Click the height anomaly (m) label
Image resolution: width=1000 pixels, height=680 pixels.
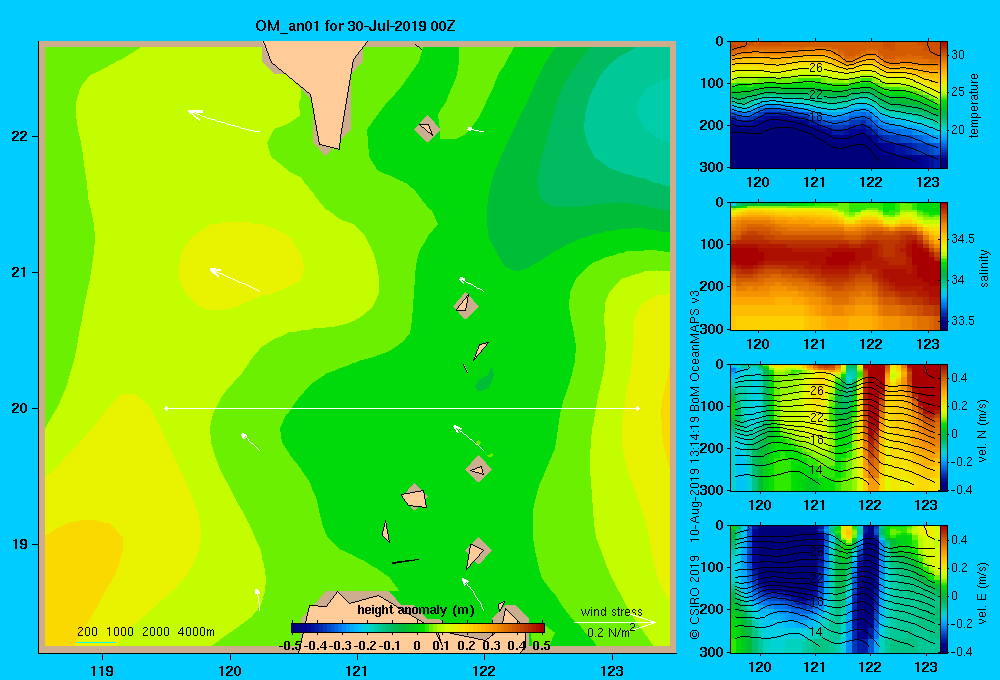pos(416,610)
